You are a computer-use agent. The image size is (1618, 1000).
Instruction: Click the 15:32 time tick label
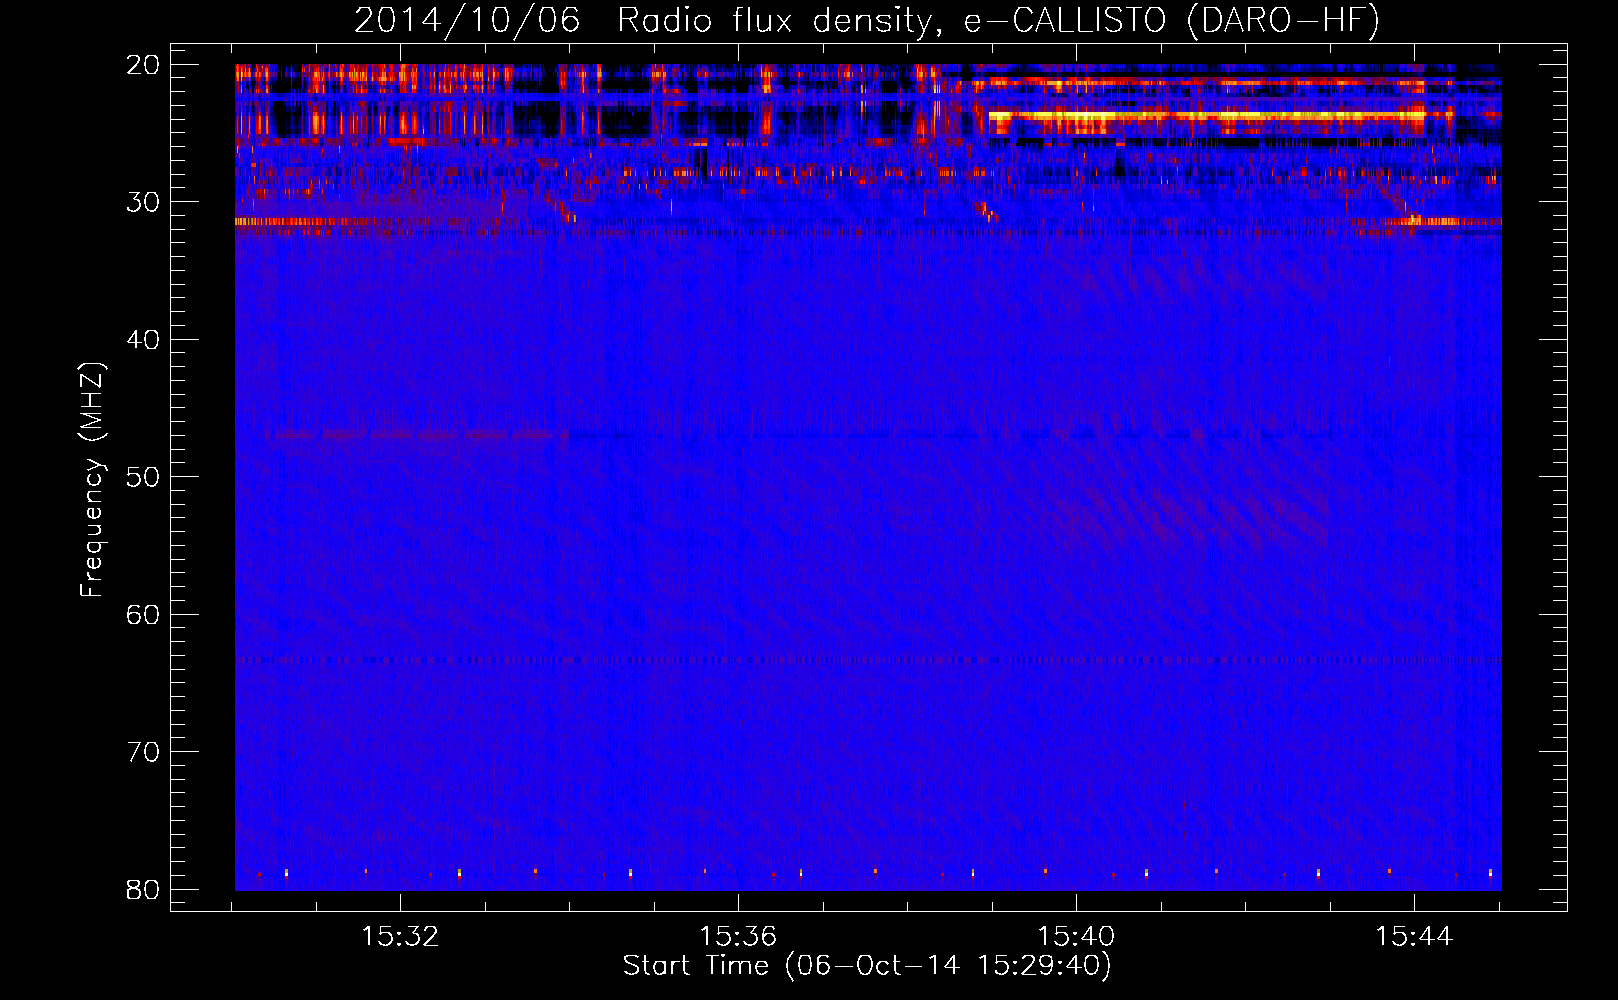click(400, 937)
